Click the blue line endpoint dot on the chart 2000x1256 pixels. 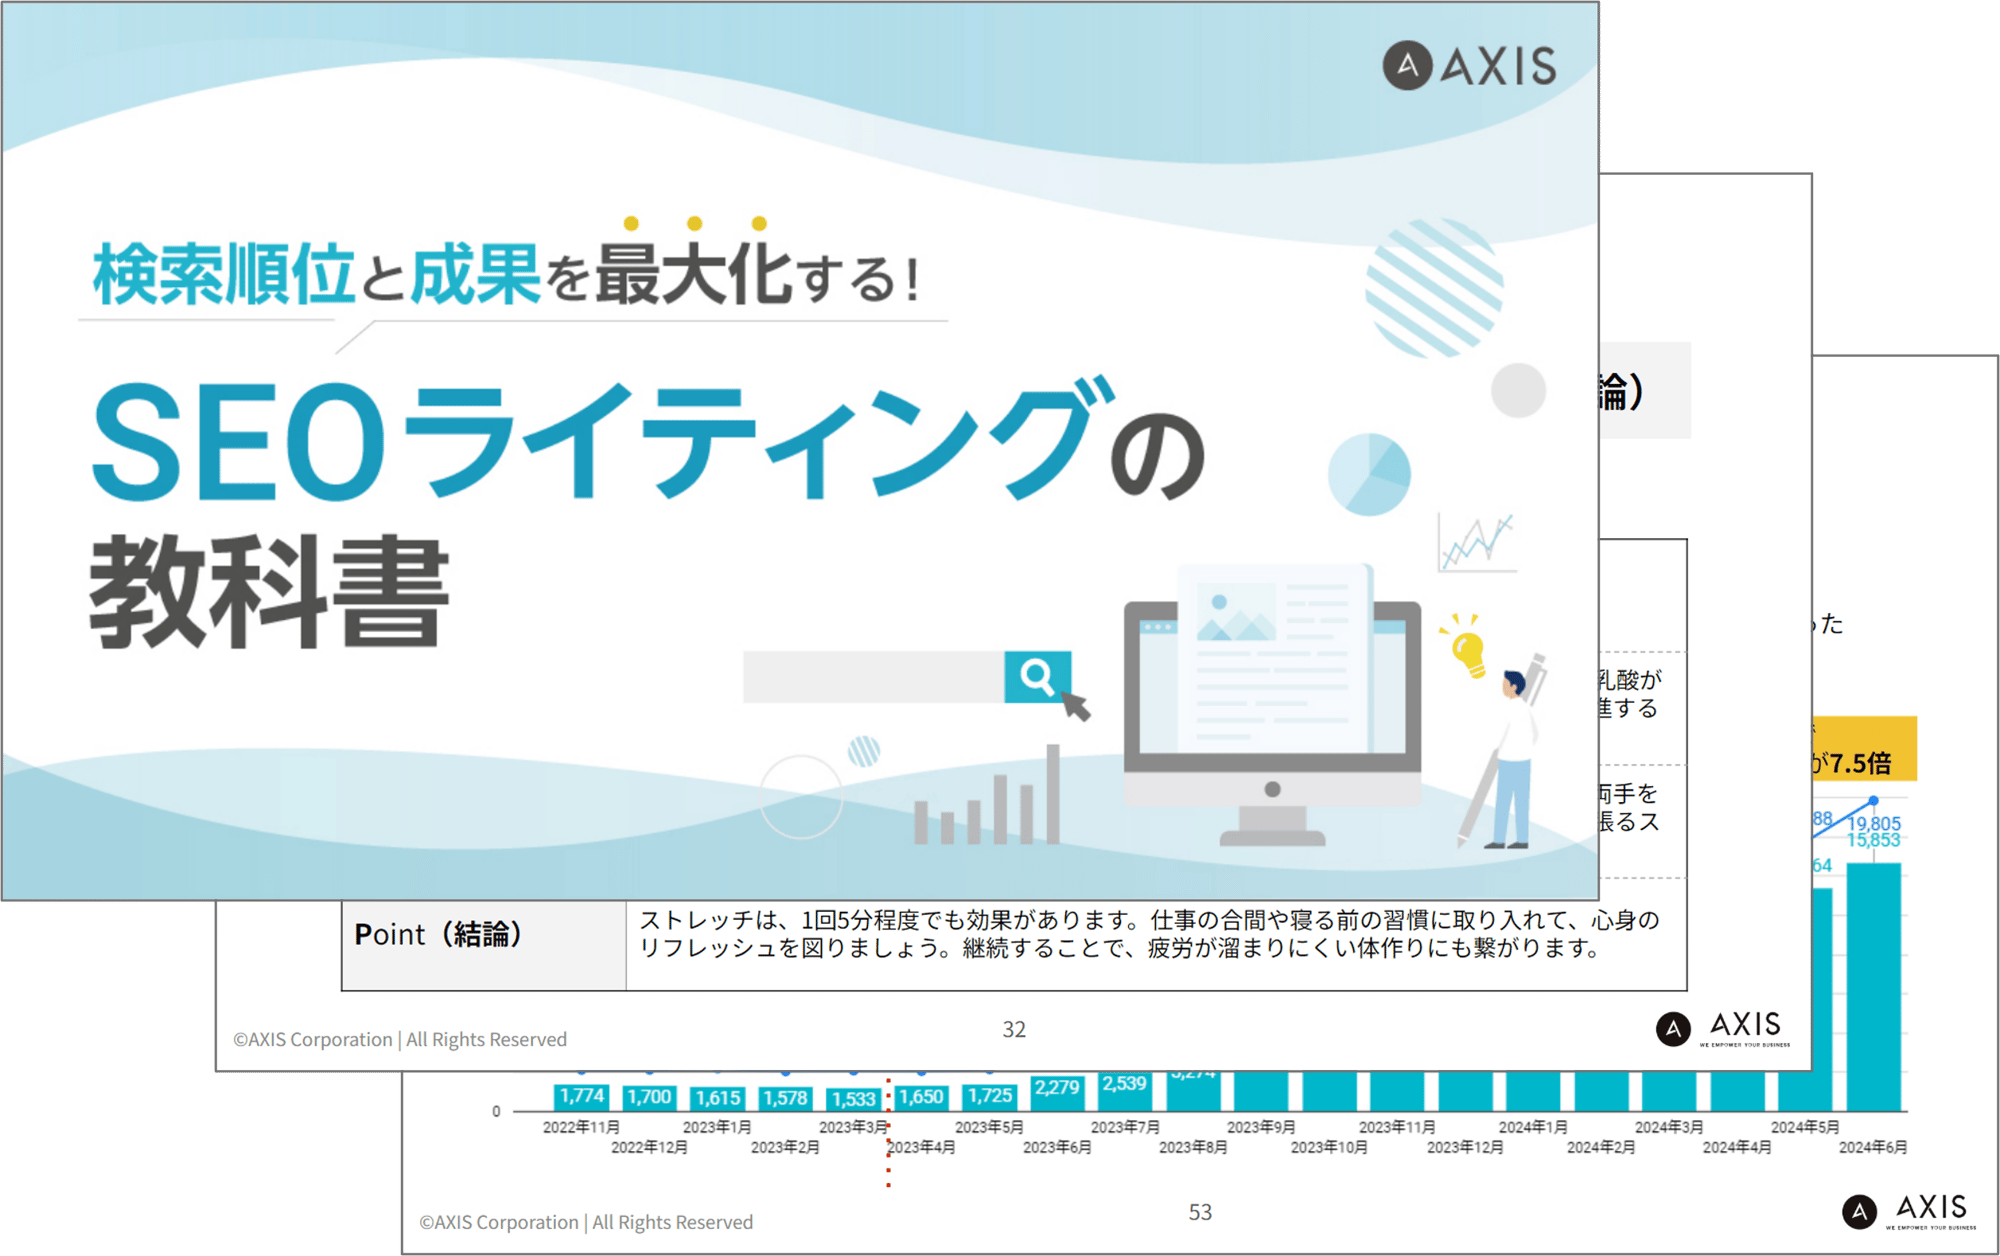coord(1873,800)
